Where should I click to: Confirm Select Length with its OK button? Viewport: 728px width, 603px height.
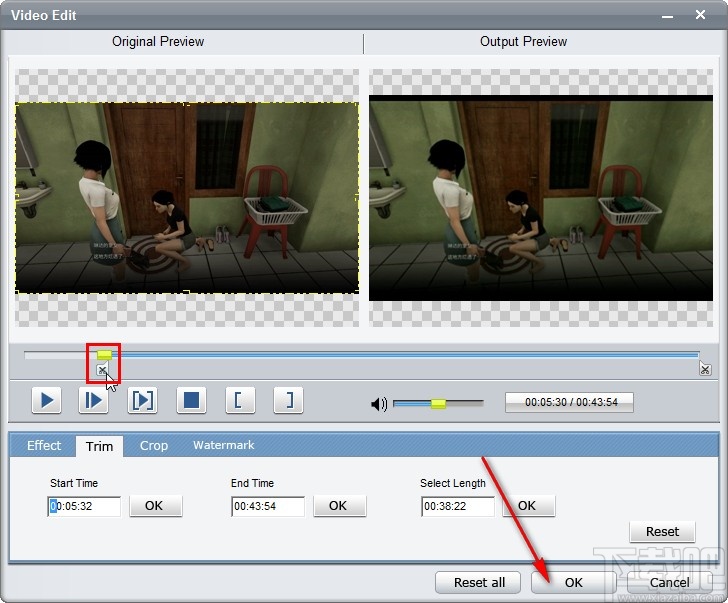529,506
